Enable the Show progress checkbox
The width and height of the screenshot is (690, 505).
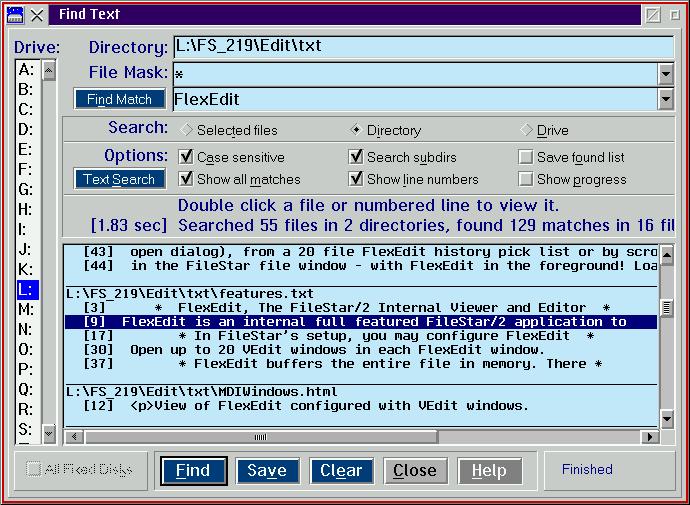coord(525,179)
